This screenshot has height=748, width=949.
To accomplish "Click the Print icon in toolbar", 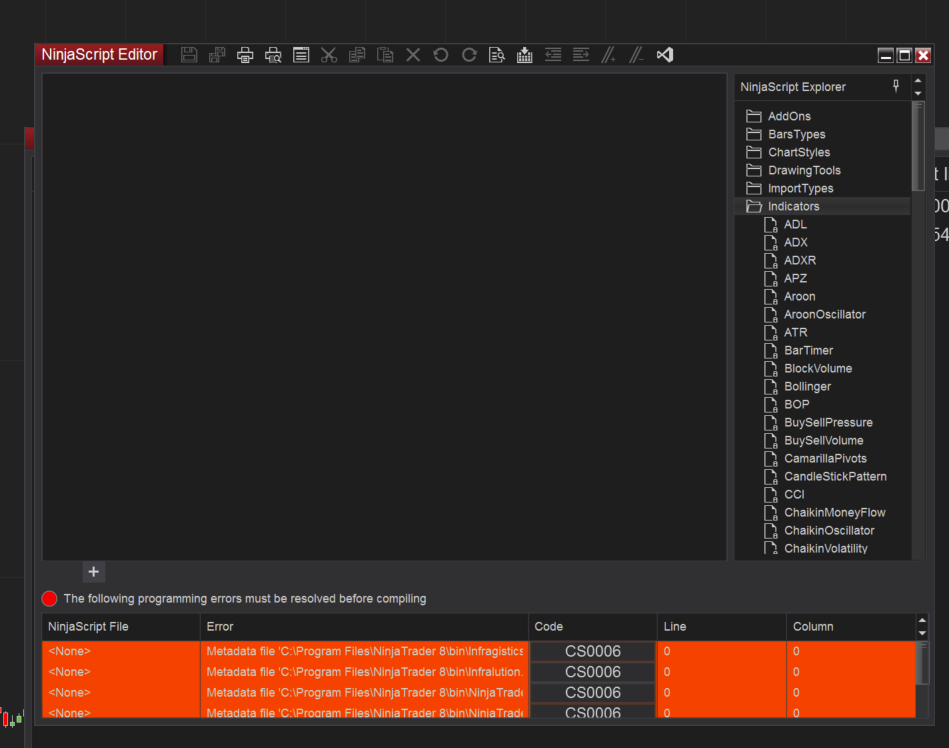I will 245,55.
